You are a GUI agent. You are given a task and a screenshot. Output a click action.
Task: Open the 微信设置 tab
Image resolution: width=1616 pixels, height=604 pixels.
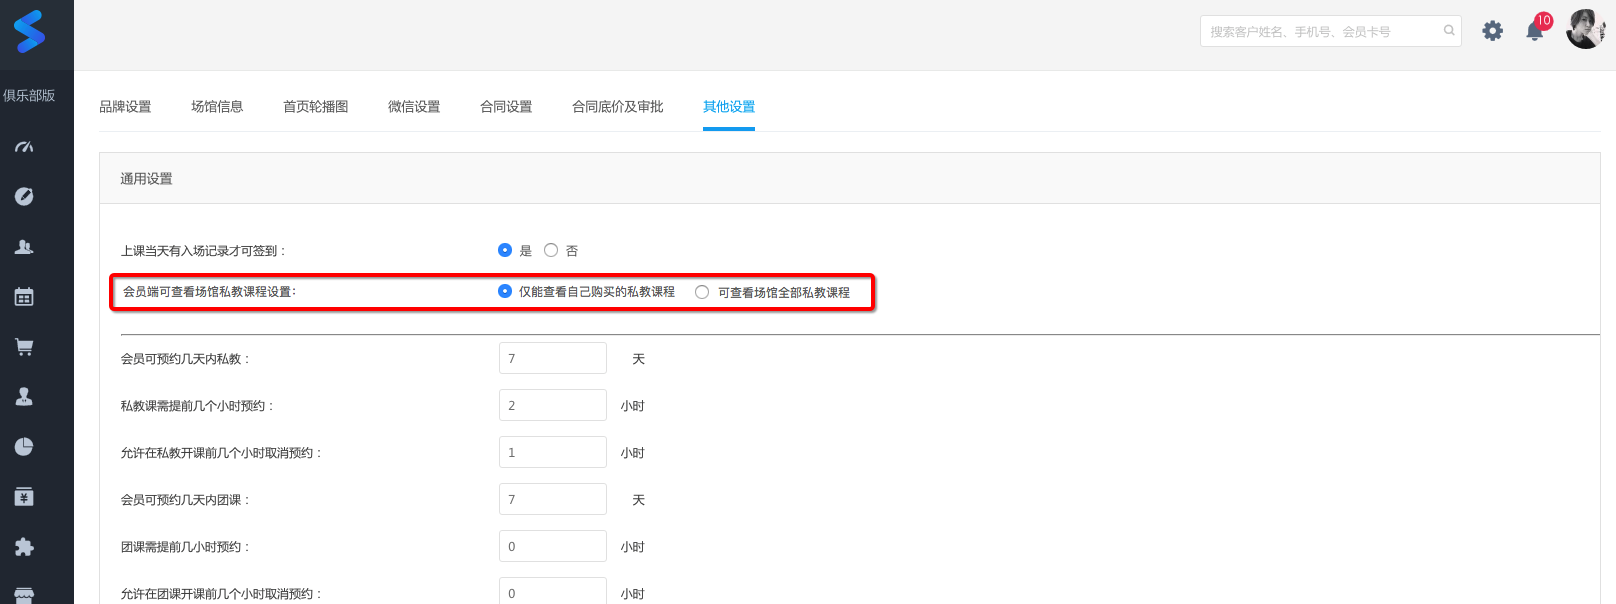414,107
